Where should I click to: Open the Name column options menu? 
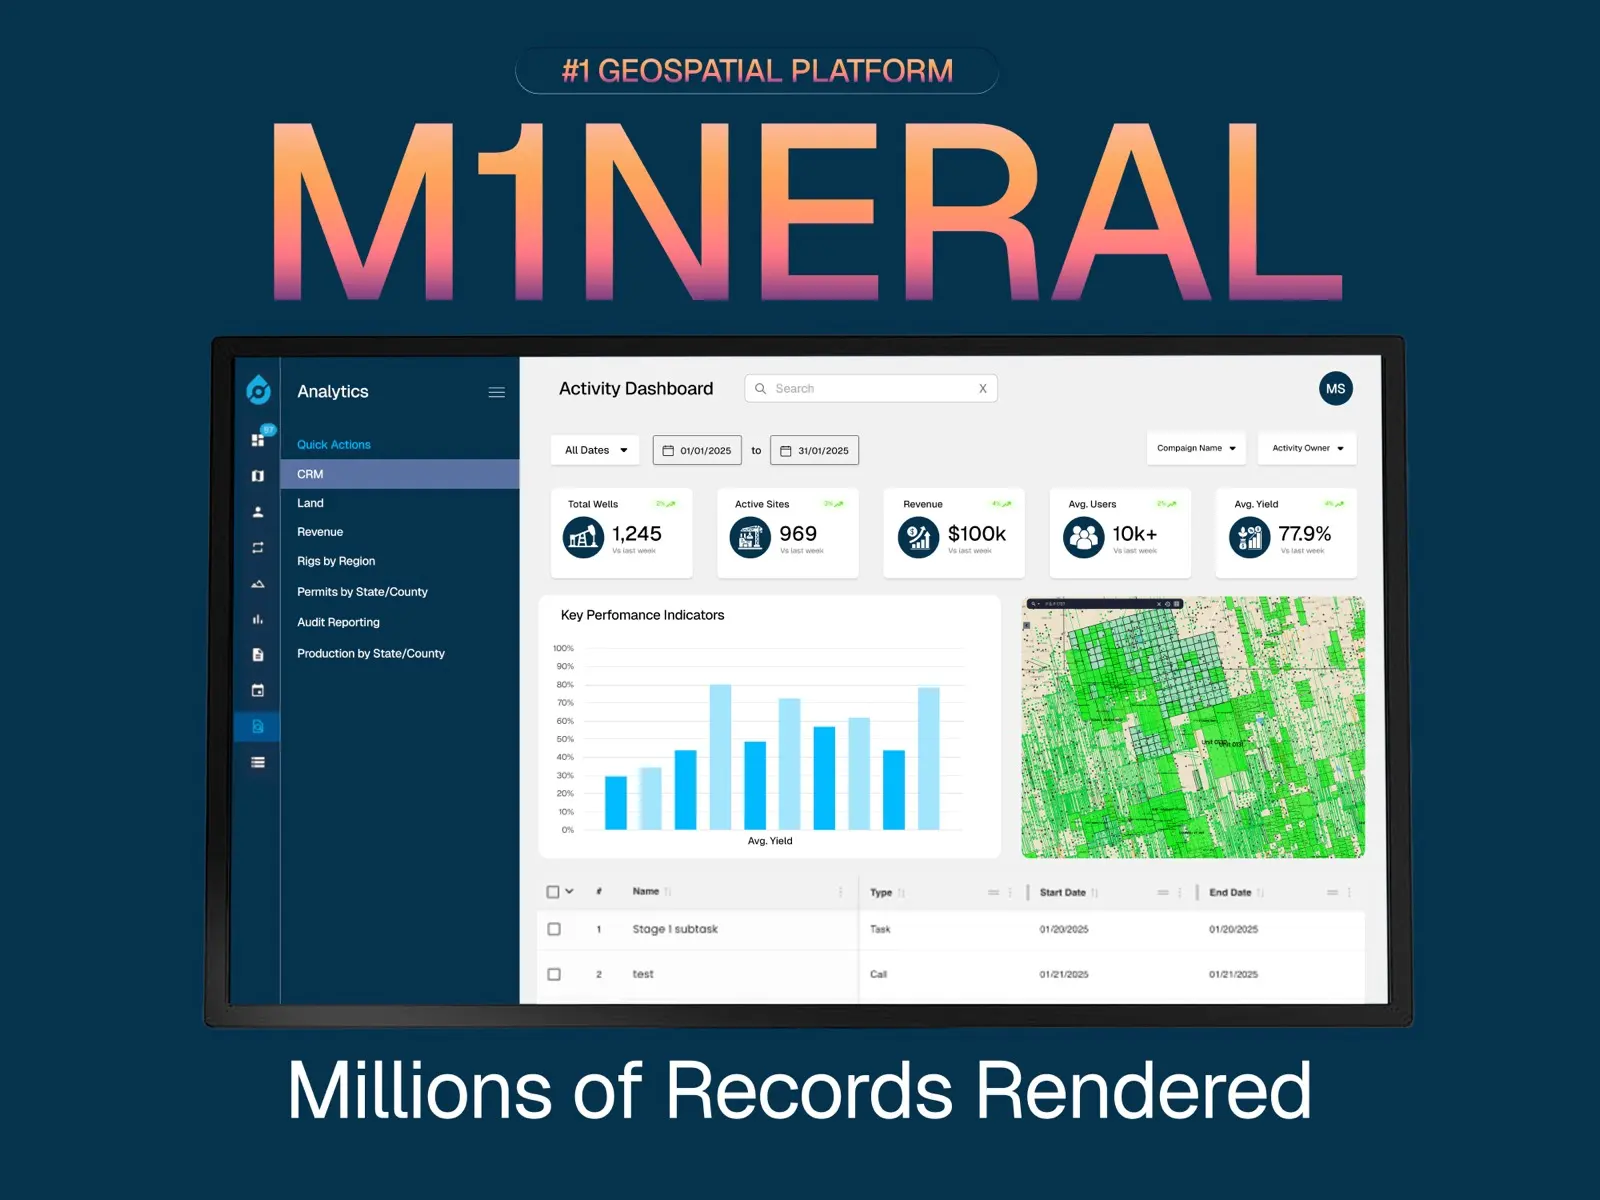coord(840,892)
